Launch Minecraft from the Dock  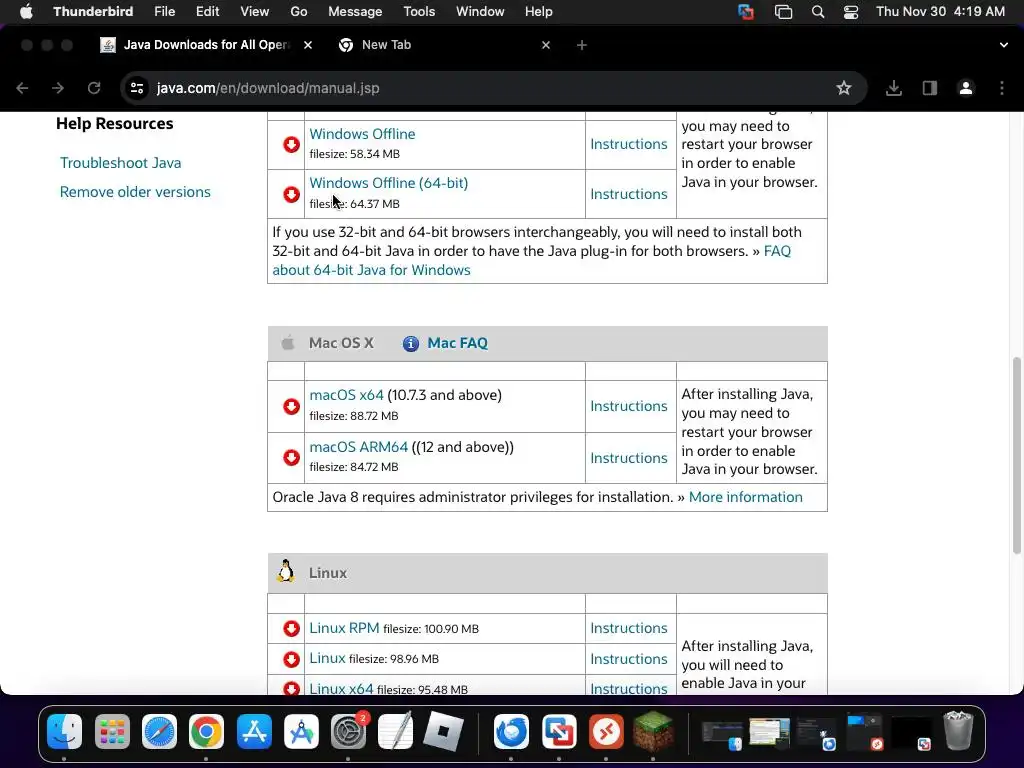654,731
